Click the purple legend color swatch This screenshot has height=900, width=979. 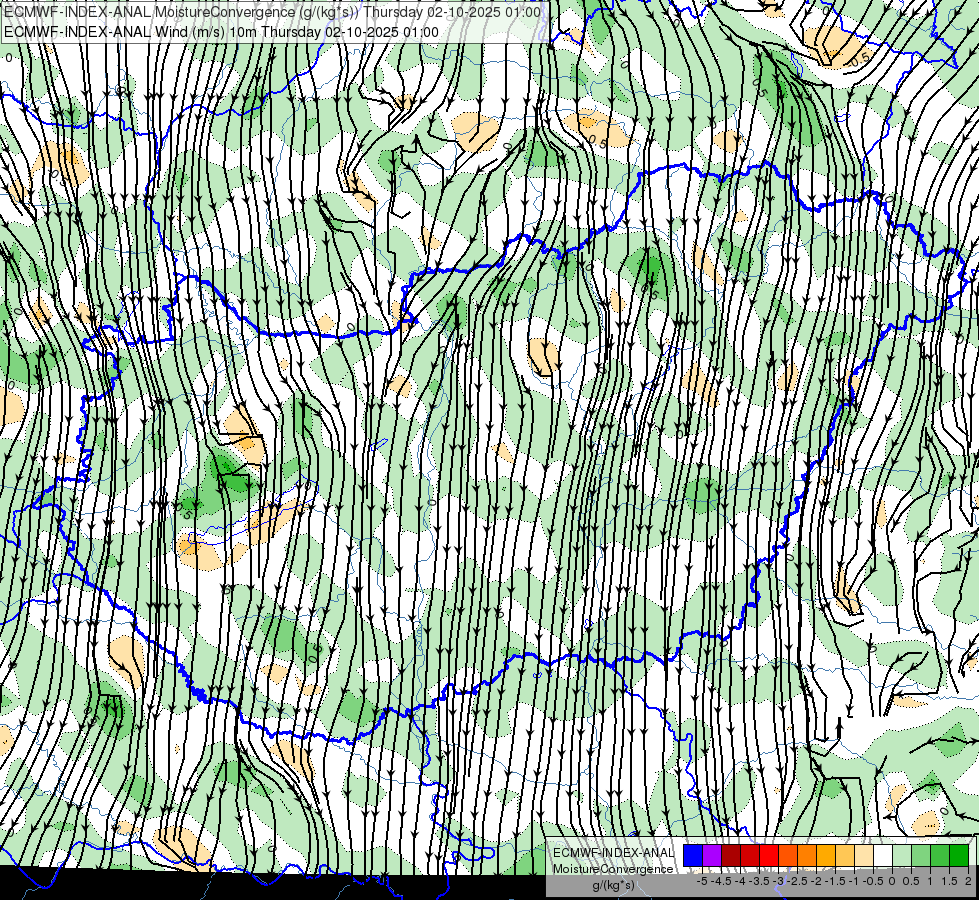click(712, 855)
